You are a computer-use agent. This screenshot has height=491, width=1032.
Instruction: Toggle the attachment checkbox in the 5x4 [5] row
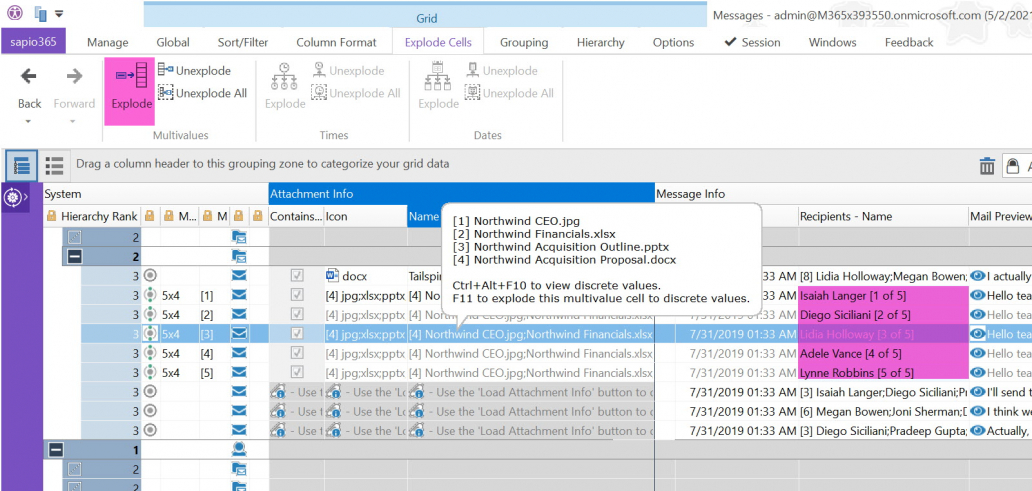297,373
